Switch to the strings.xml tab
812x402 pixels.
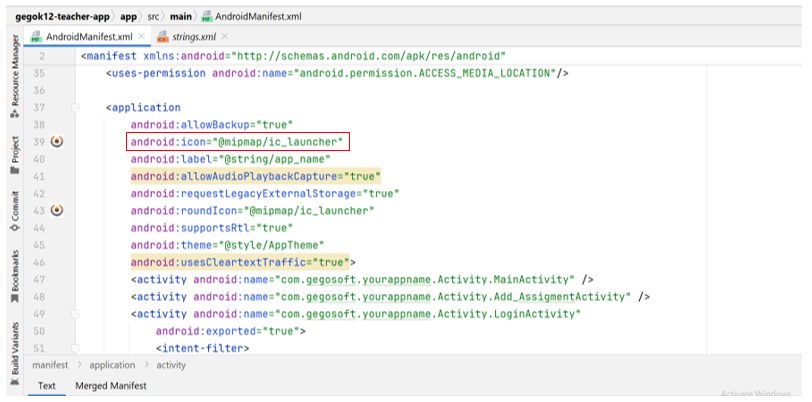point(194,37)
